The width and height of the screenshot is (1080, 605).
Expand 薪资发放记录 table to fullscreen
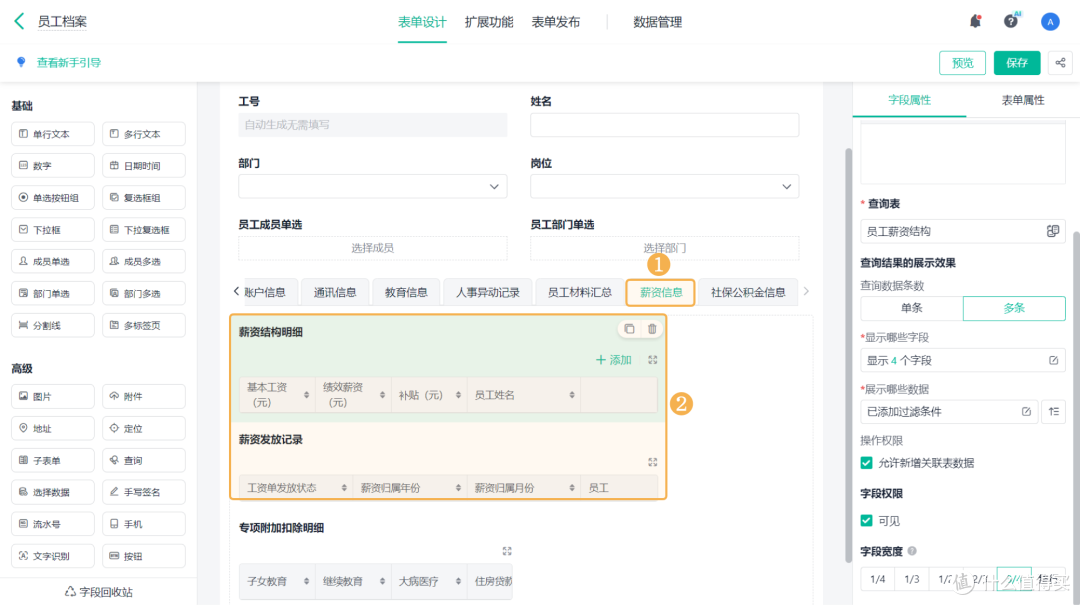[x=652, y=462]
